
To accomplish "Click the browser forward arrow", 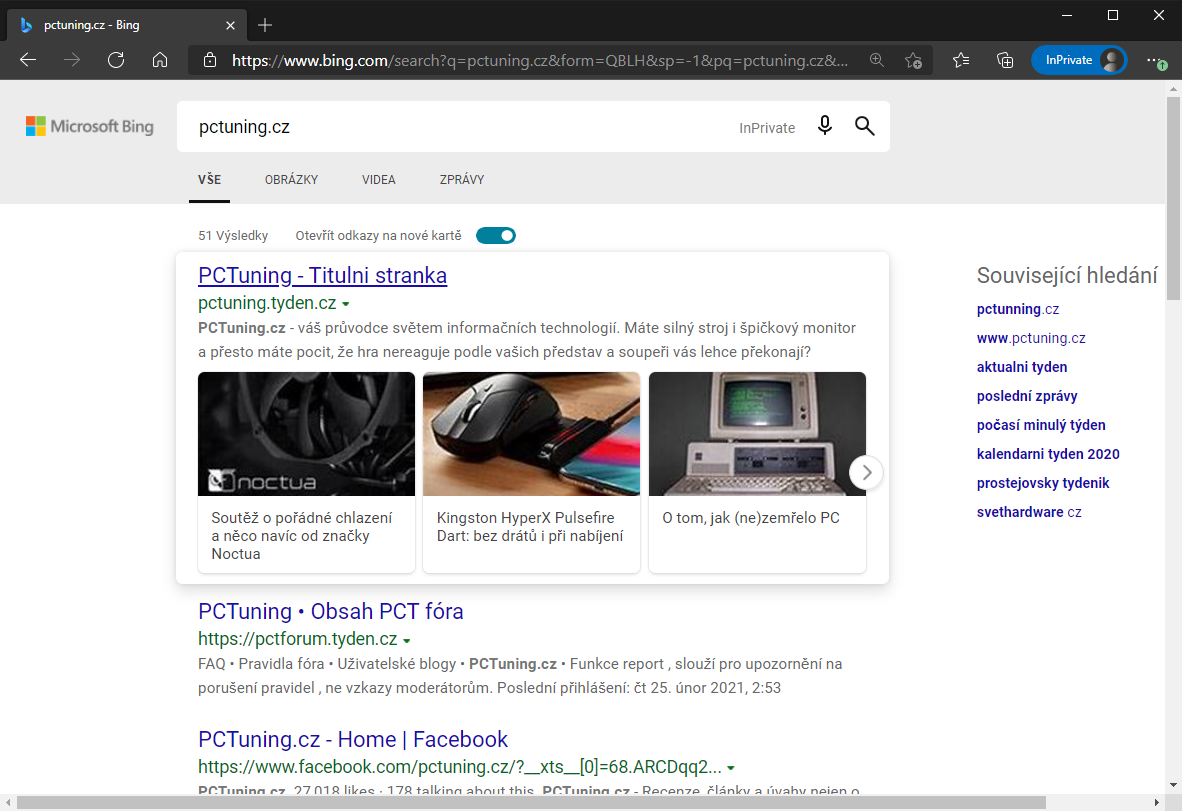I will click(x=72, y=60).
